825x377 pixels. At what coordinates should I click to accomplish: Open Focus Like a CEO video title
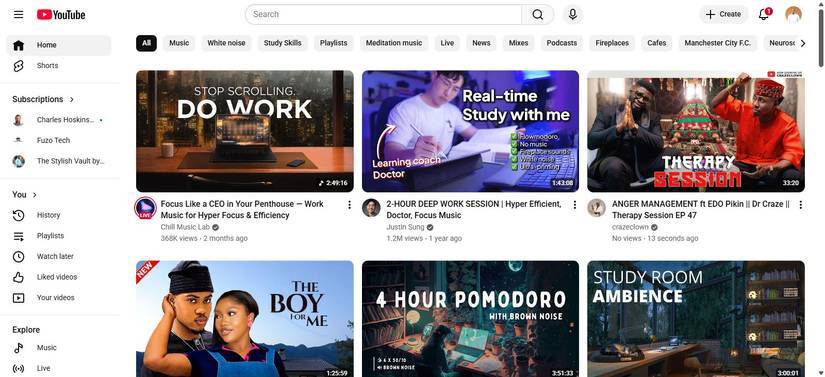pos(242,209)
